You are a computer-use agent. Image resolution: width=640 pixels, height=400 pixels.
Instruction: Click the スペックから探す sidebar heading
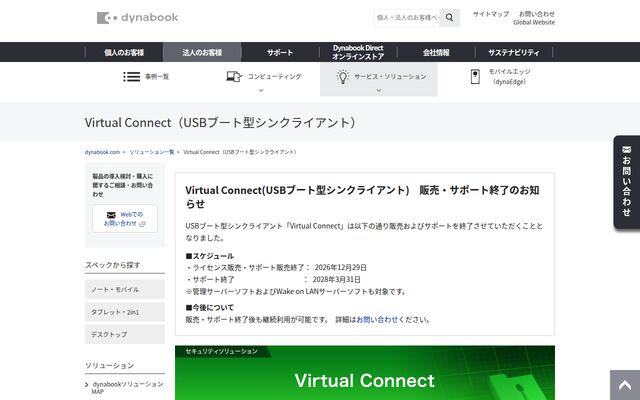[x=113, y=265]
